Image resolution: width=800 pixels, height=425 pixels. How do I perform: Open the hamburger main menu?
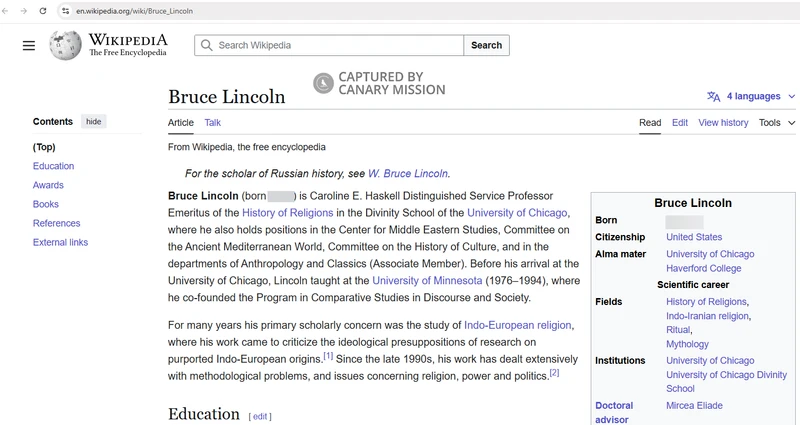pos(29,45)
